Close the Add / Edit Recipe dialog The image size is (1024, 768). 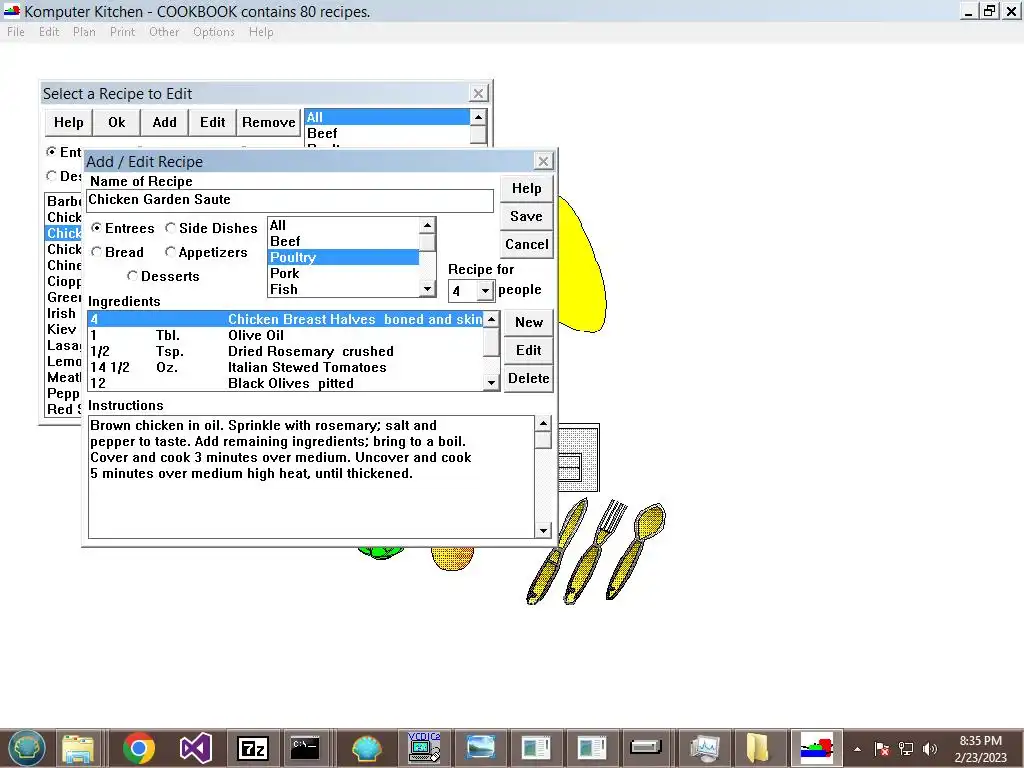[543, 161]
